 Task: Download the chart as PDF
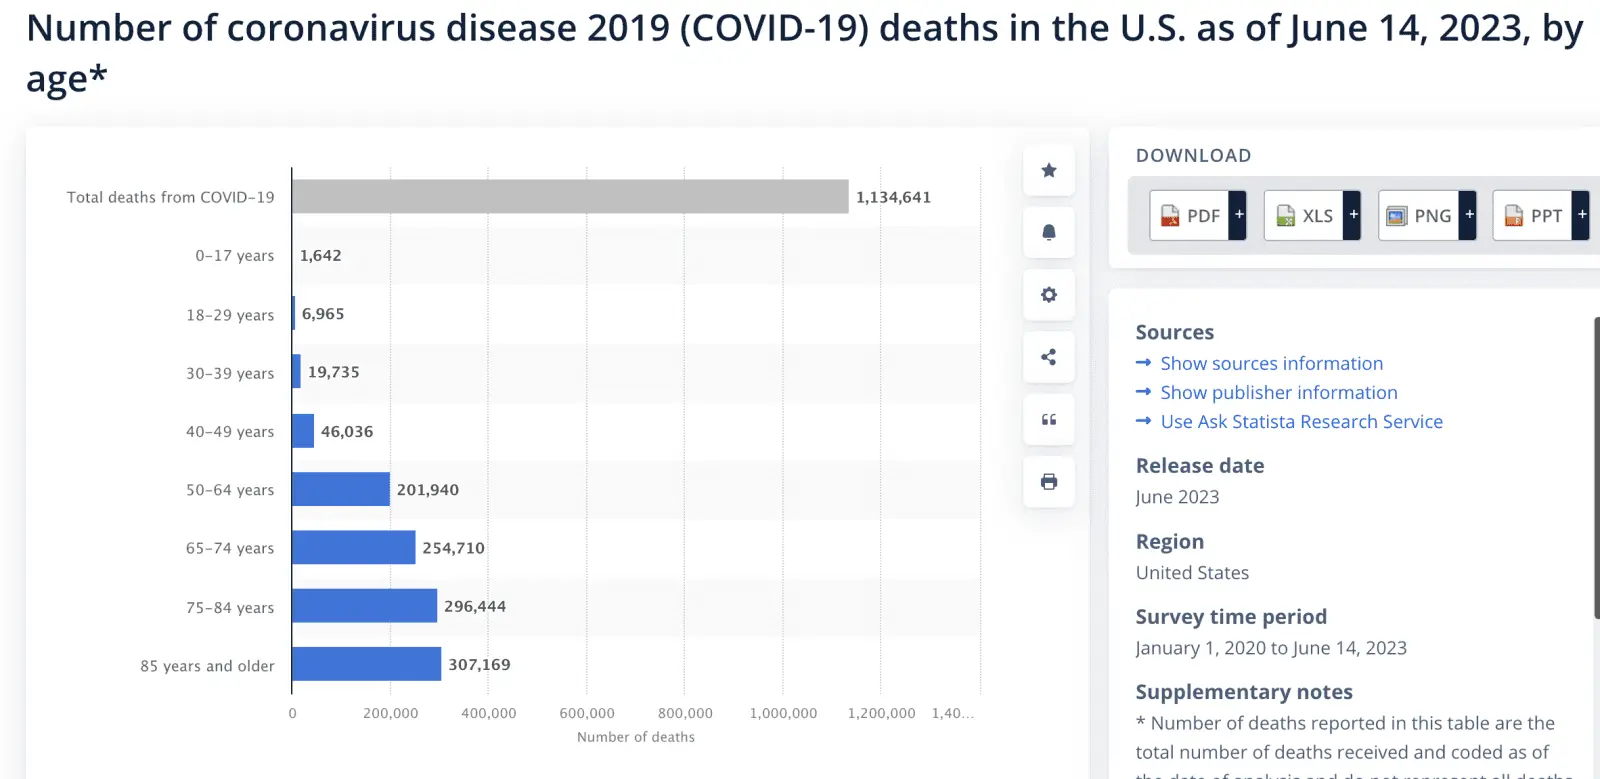click(1190, 215)
